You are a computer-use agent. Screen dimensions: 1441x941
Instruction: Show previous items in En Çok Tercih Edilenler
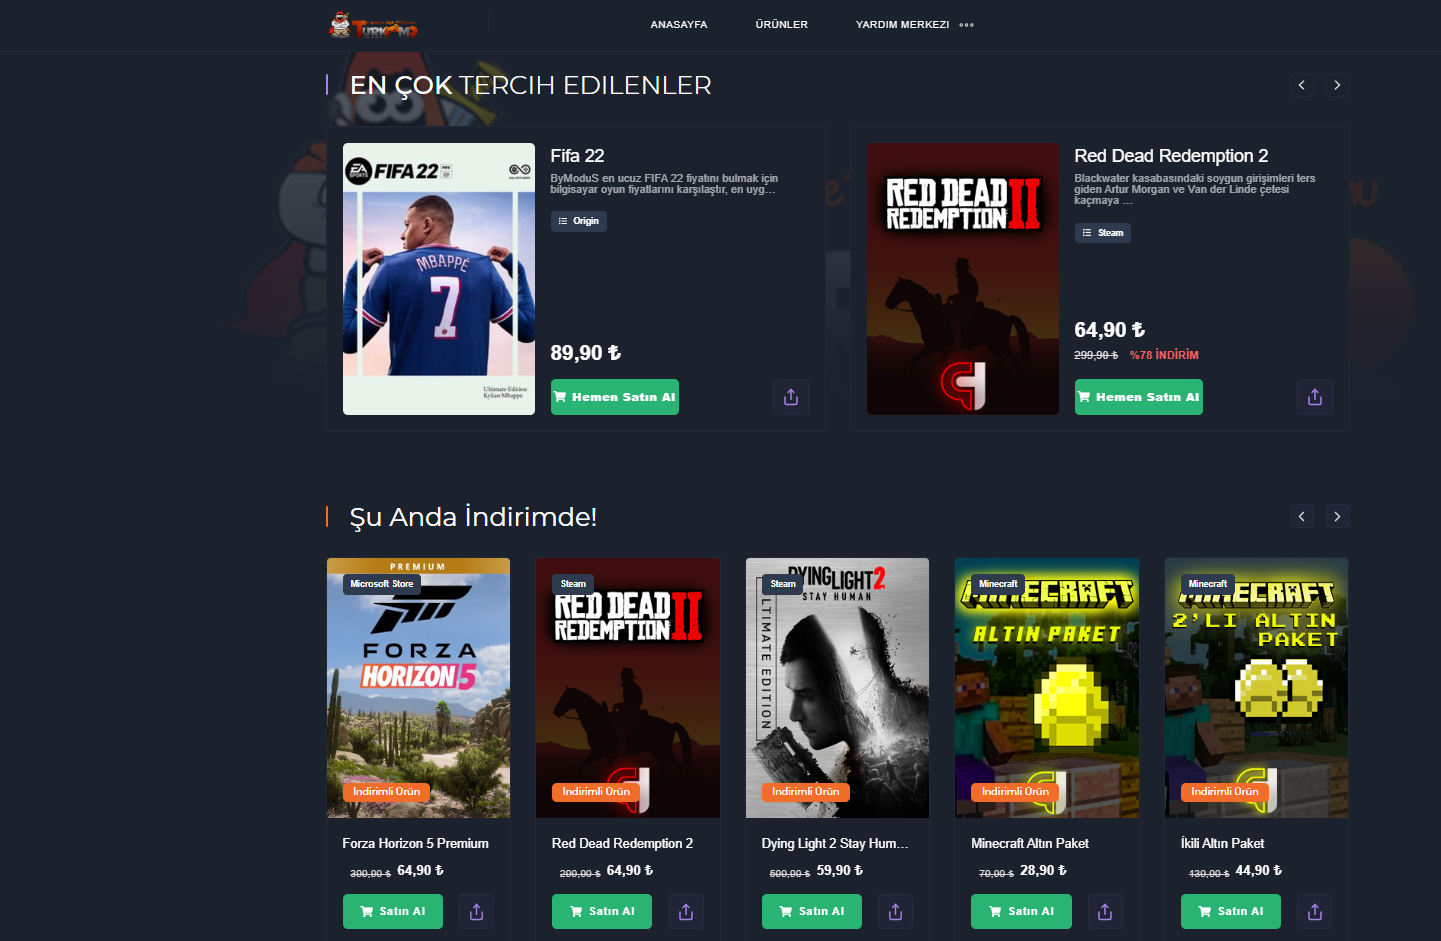1302,85
